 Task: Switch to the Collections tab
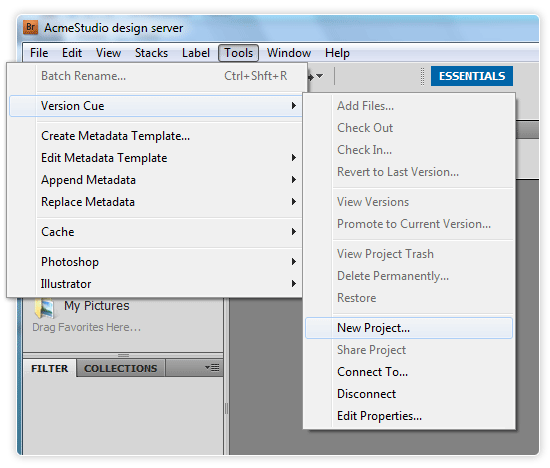click(x=121, y=368)
